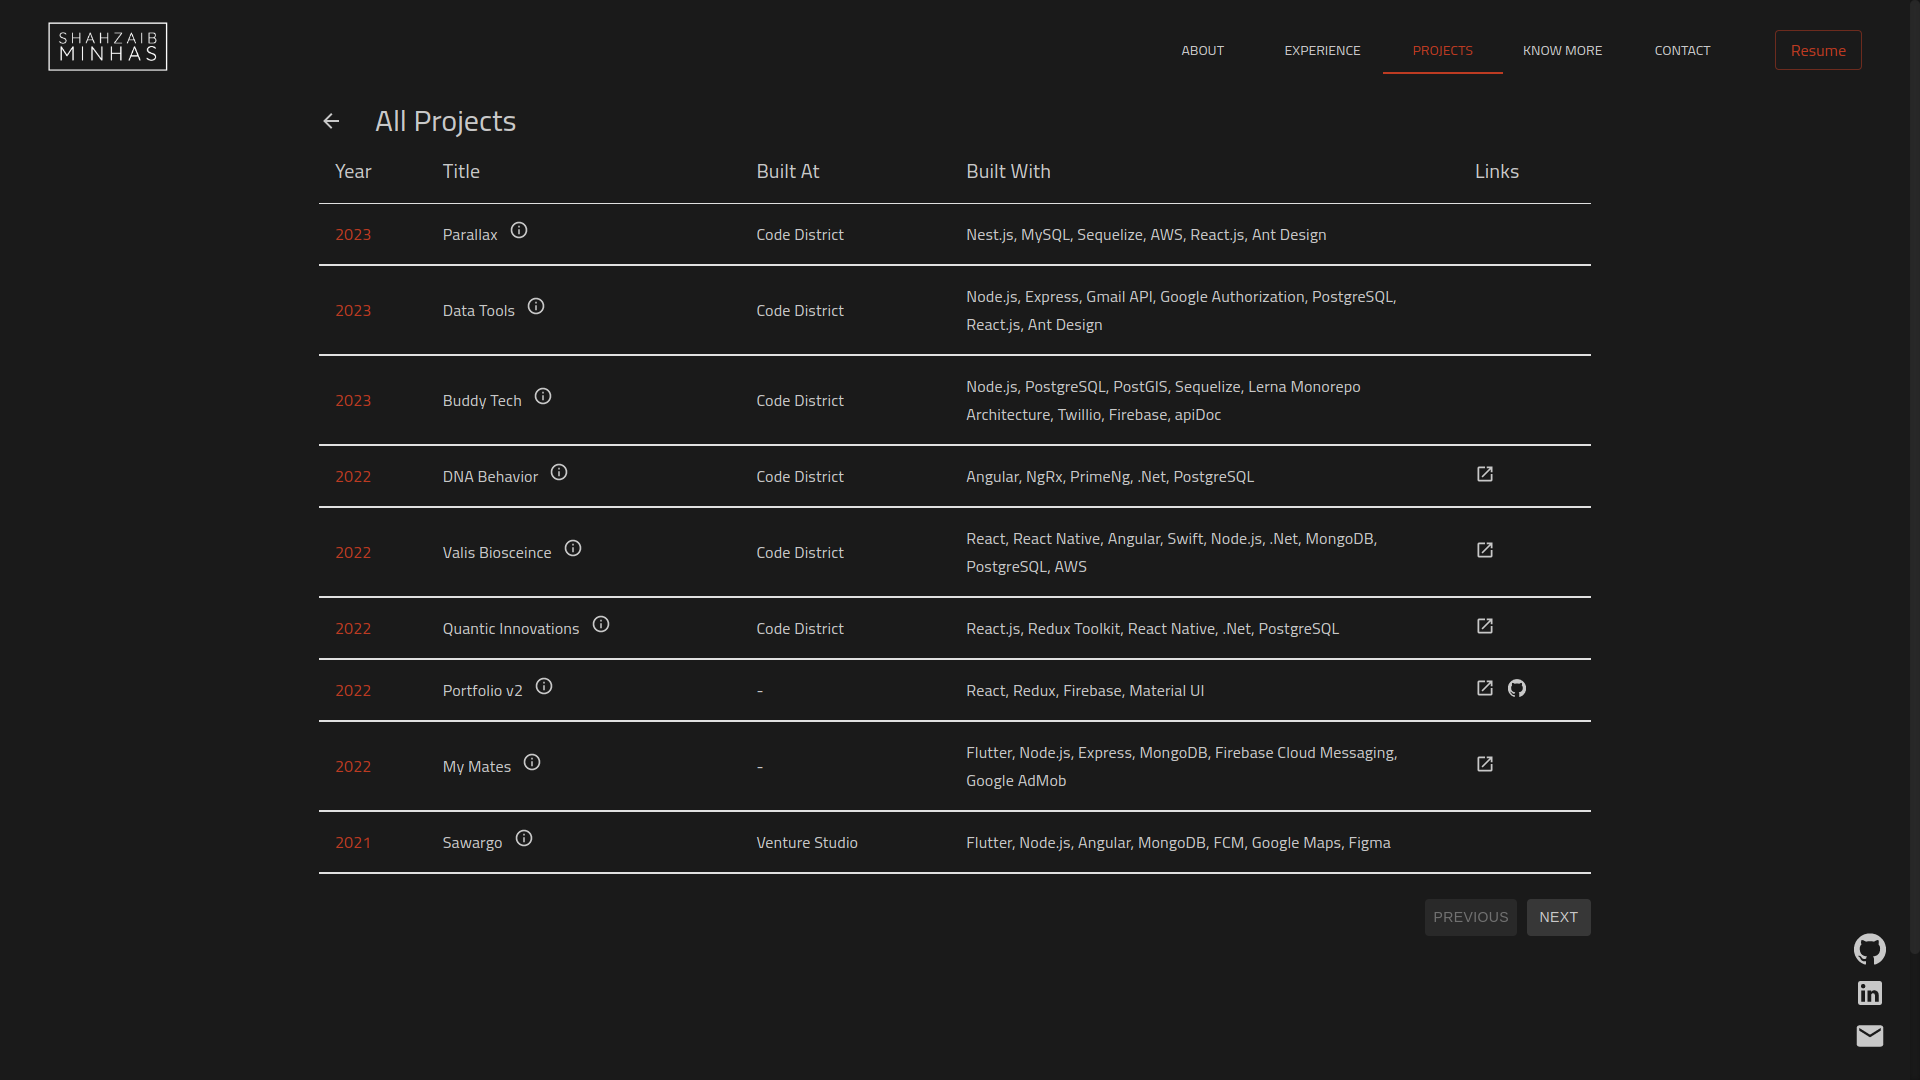The height and width of the screenshot is (1080, 1920).
Task: Click email icon in bottom-right sidebar
Action: (x=1870, y=1035)
